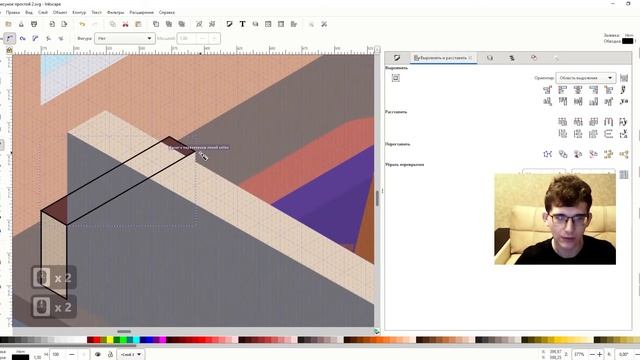Open the Вид menu
Screen dimensions: 640x360
point(29,13)
